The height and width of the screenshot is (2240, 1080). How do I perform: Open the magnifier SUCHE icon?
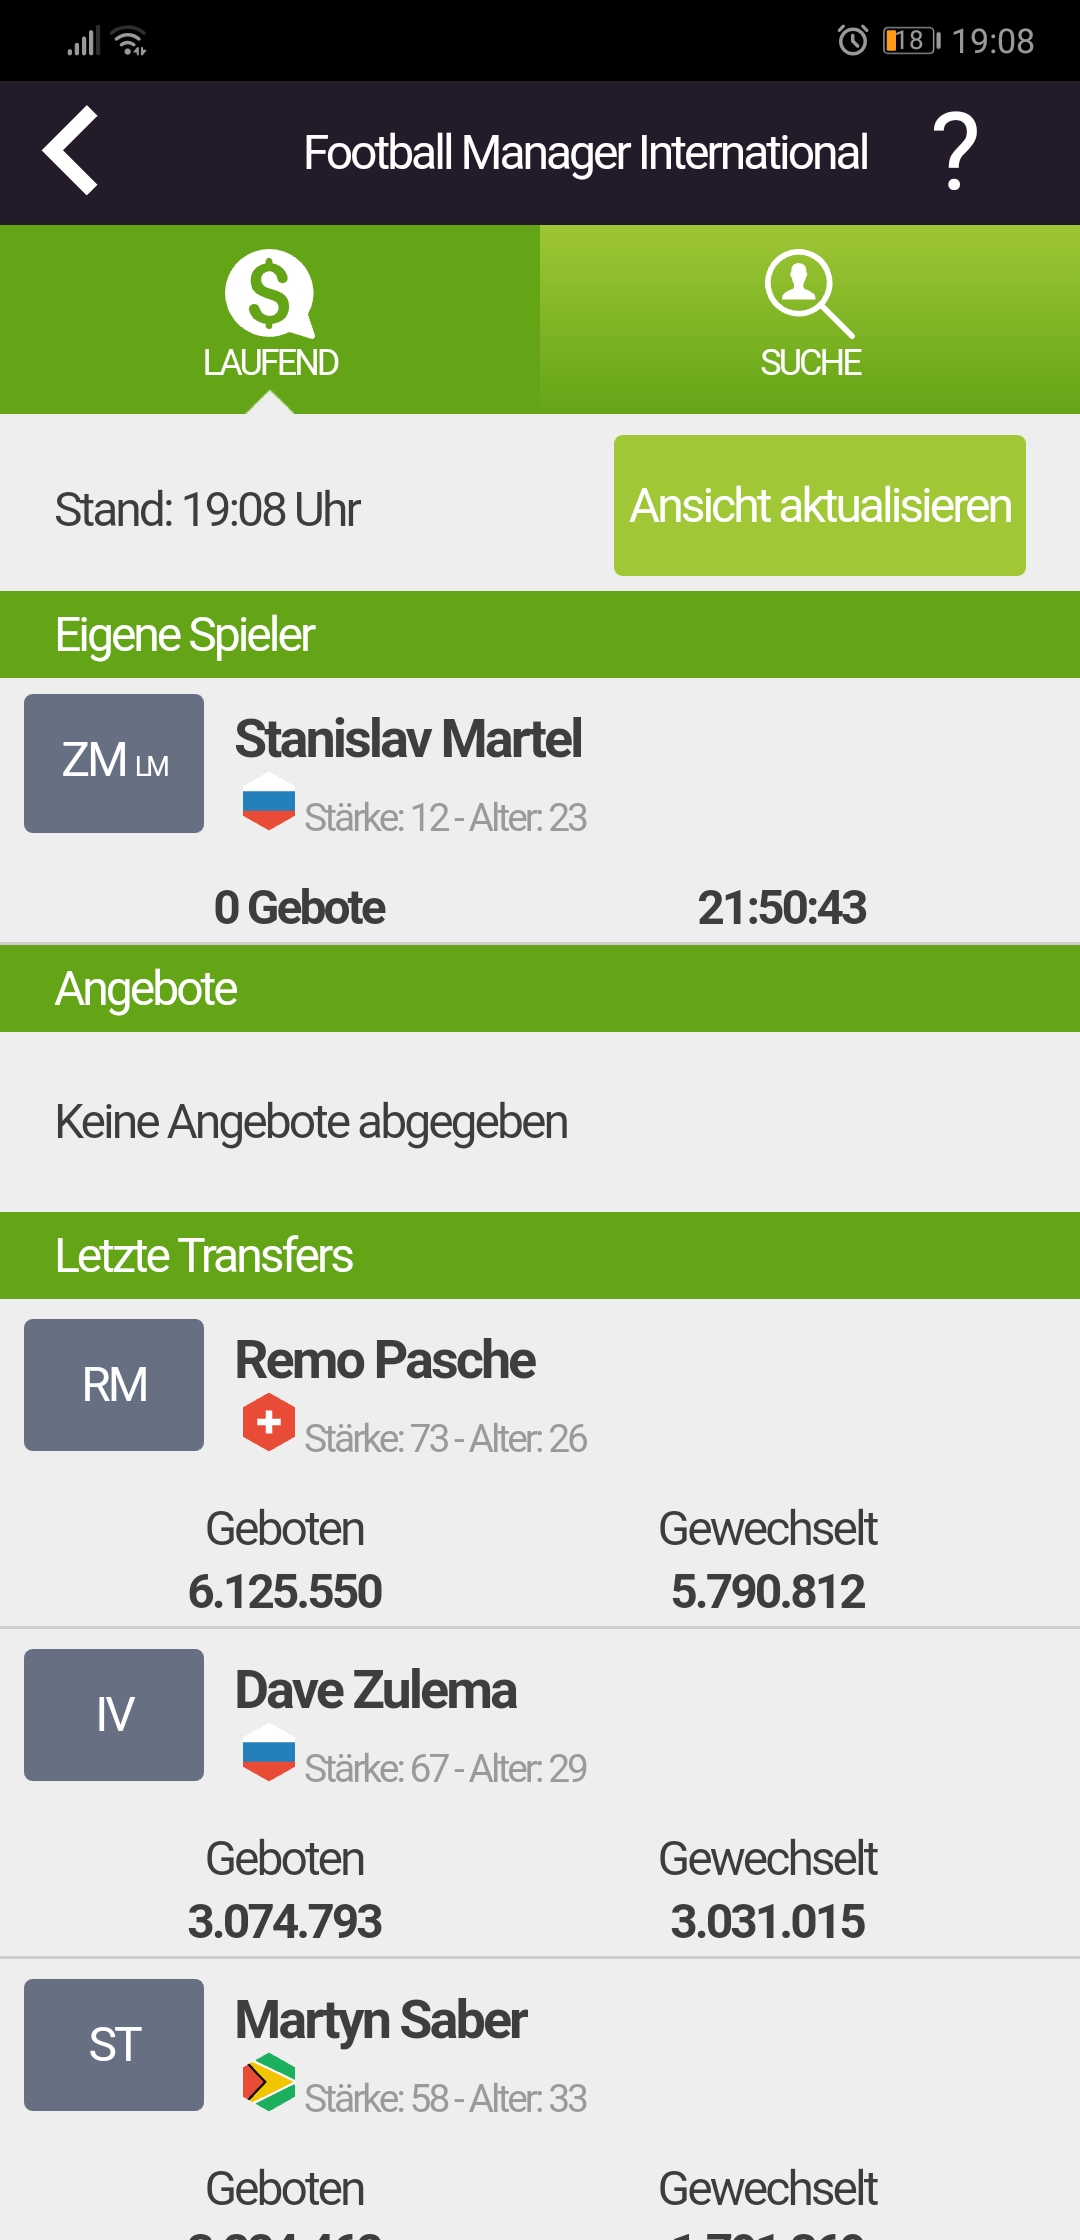point(810,294)
